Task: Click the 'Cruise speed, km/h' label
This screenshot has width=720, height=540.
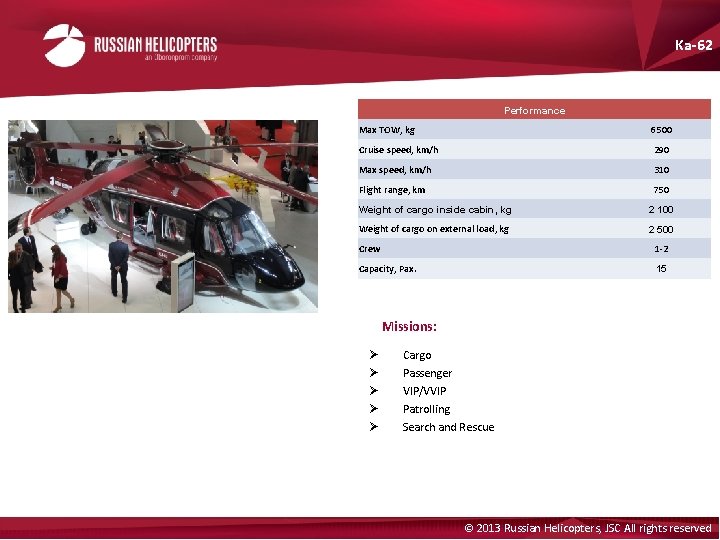Action: tap(399, 150)
